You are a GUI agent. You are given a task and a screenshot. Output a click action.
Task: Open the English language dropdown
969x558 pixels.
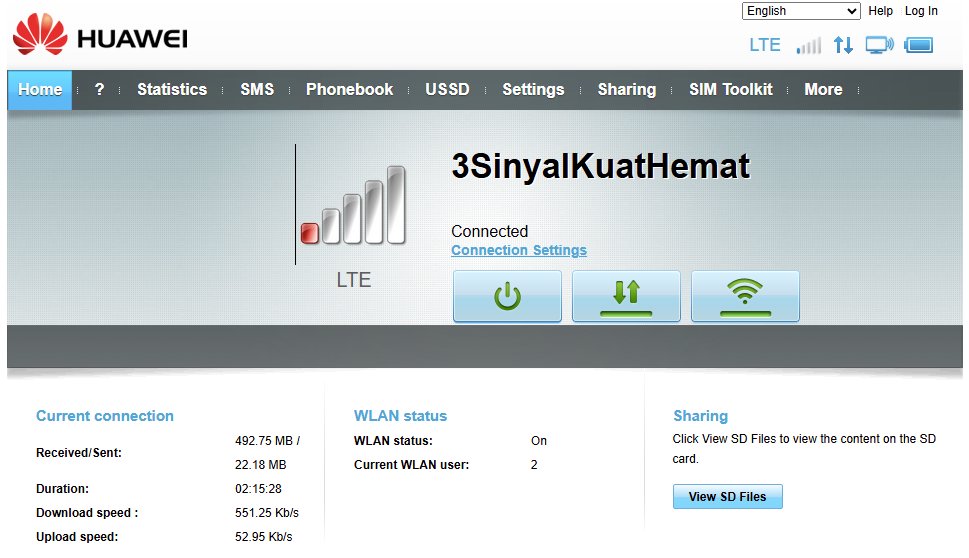pyautogui.click(x=801, y=11)
